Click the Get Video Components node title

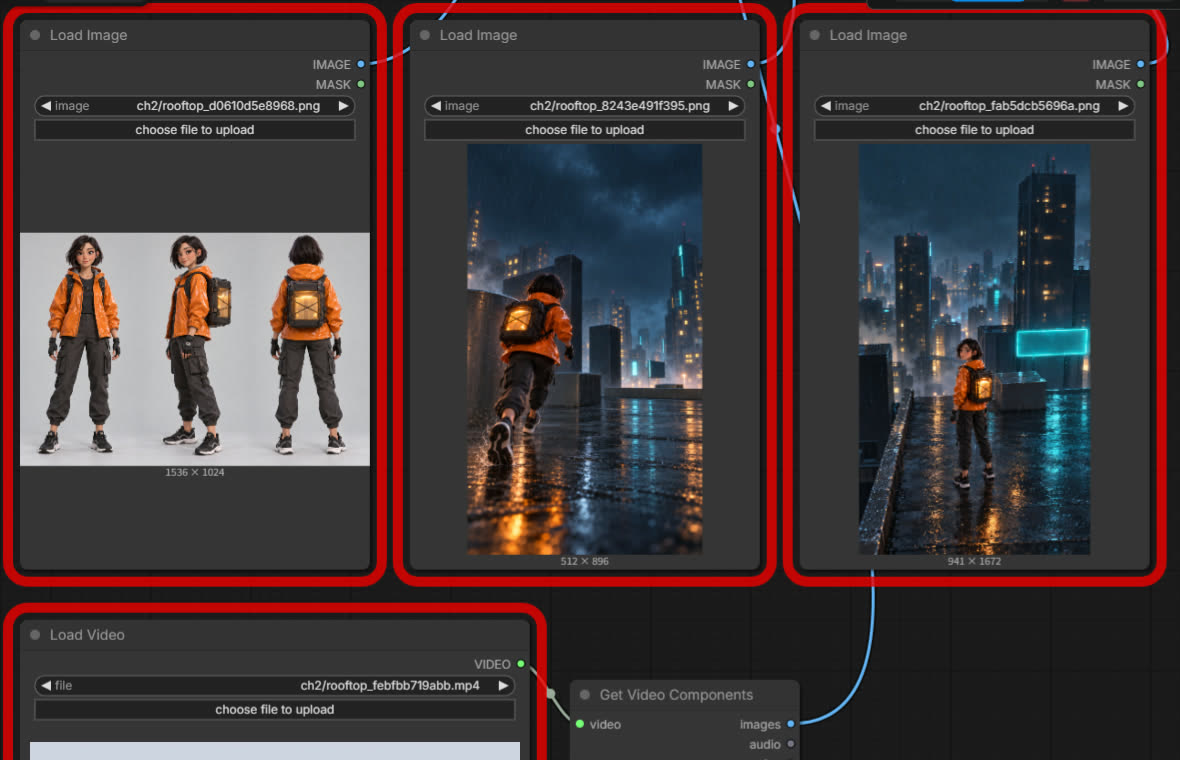[676, 695]
